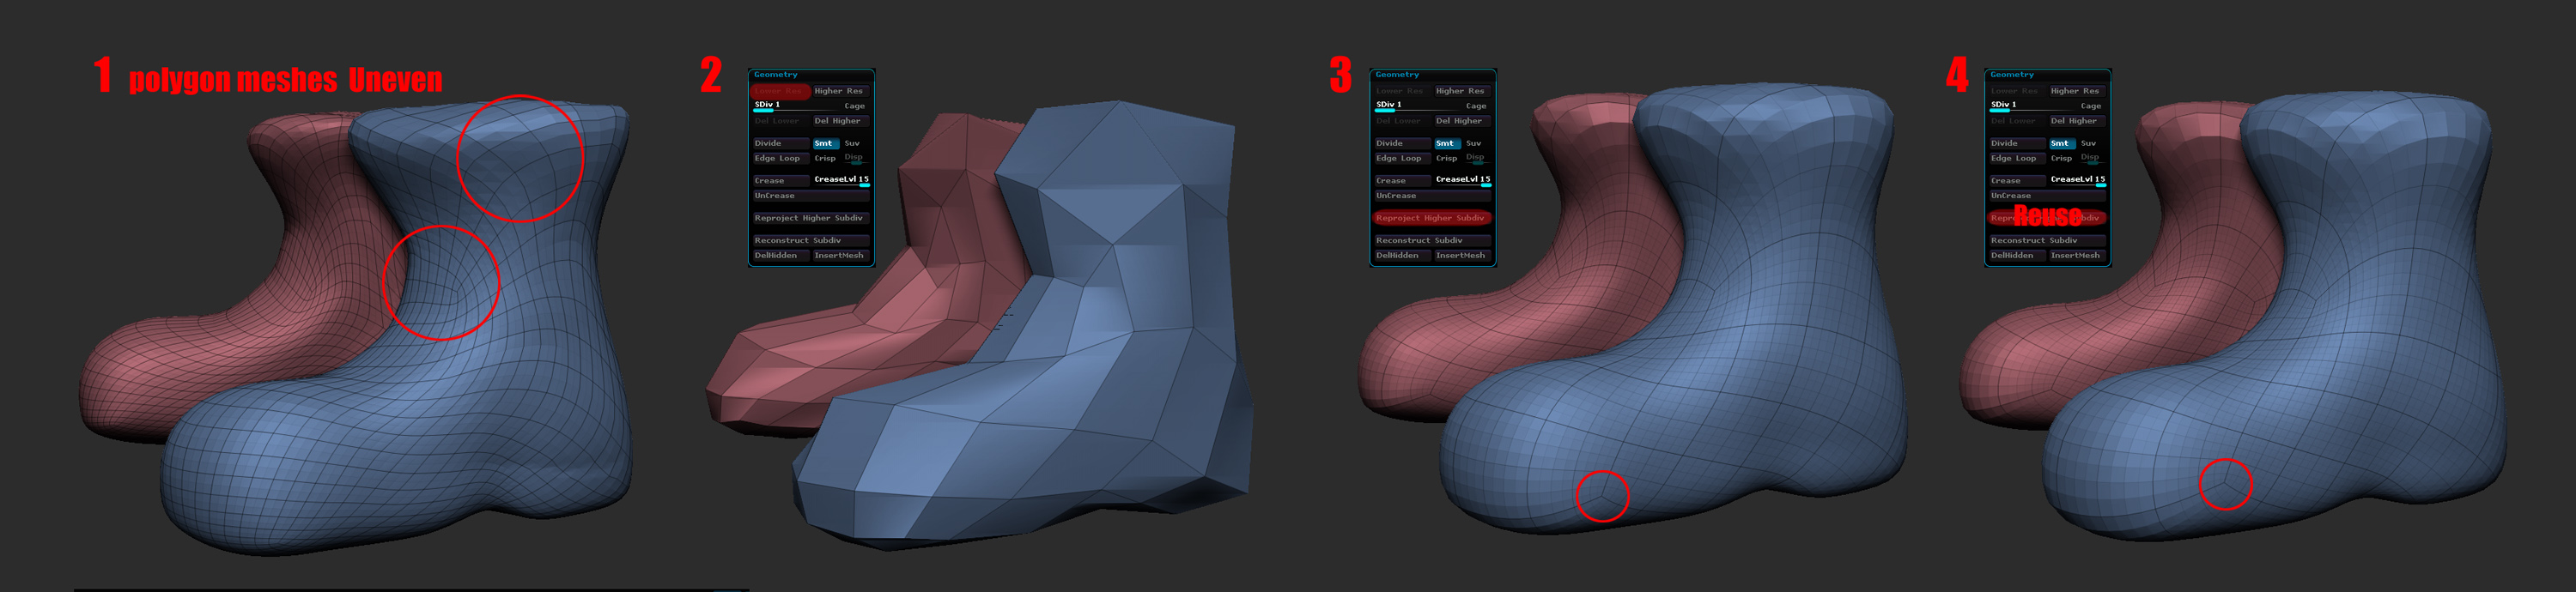Click Reconstruct Subdiv in step 2 panel
Viewport: 2576px width, 592px height.
(x=812, y=241)
